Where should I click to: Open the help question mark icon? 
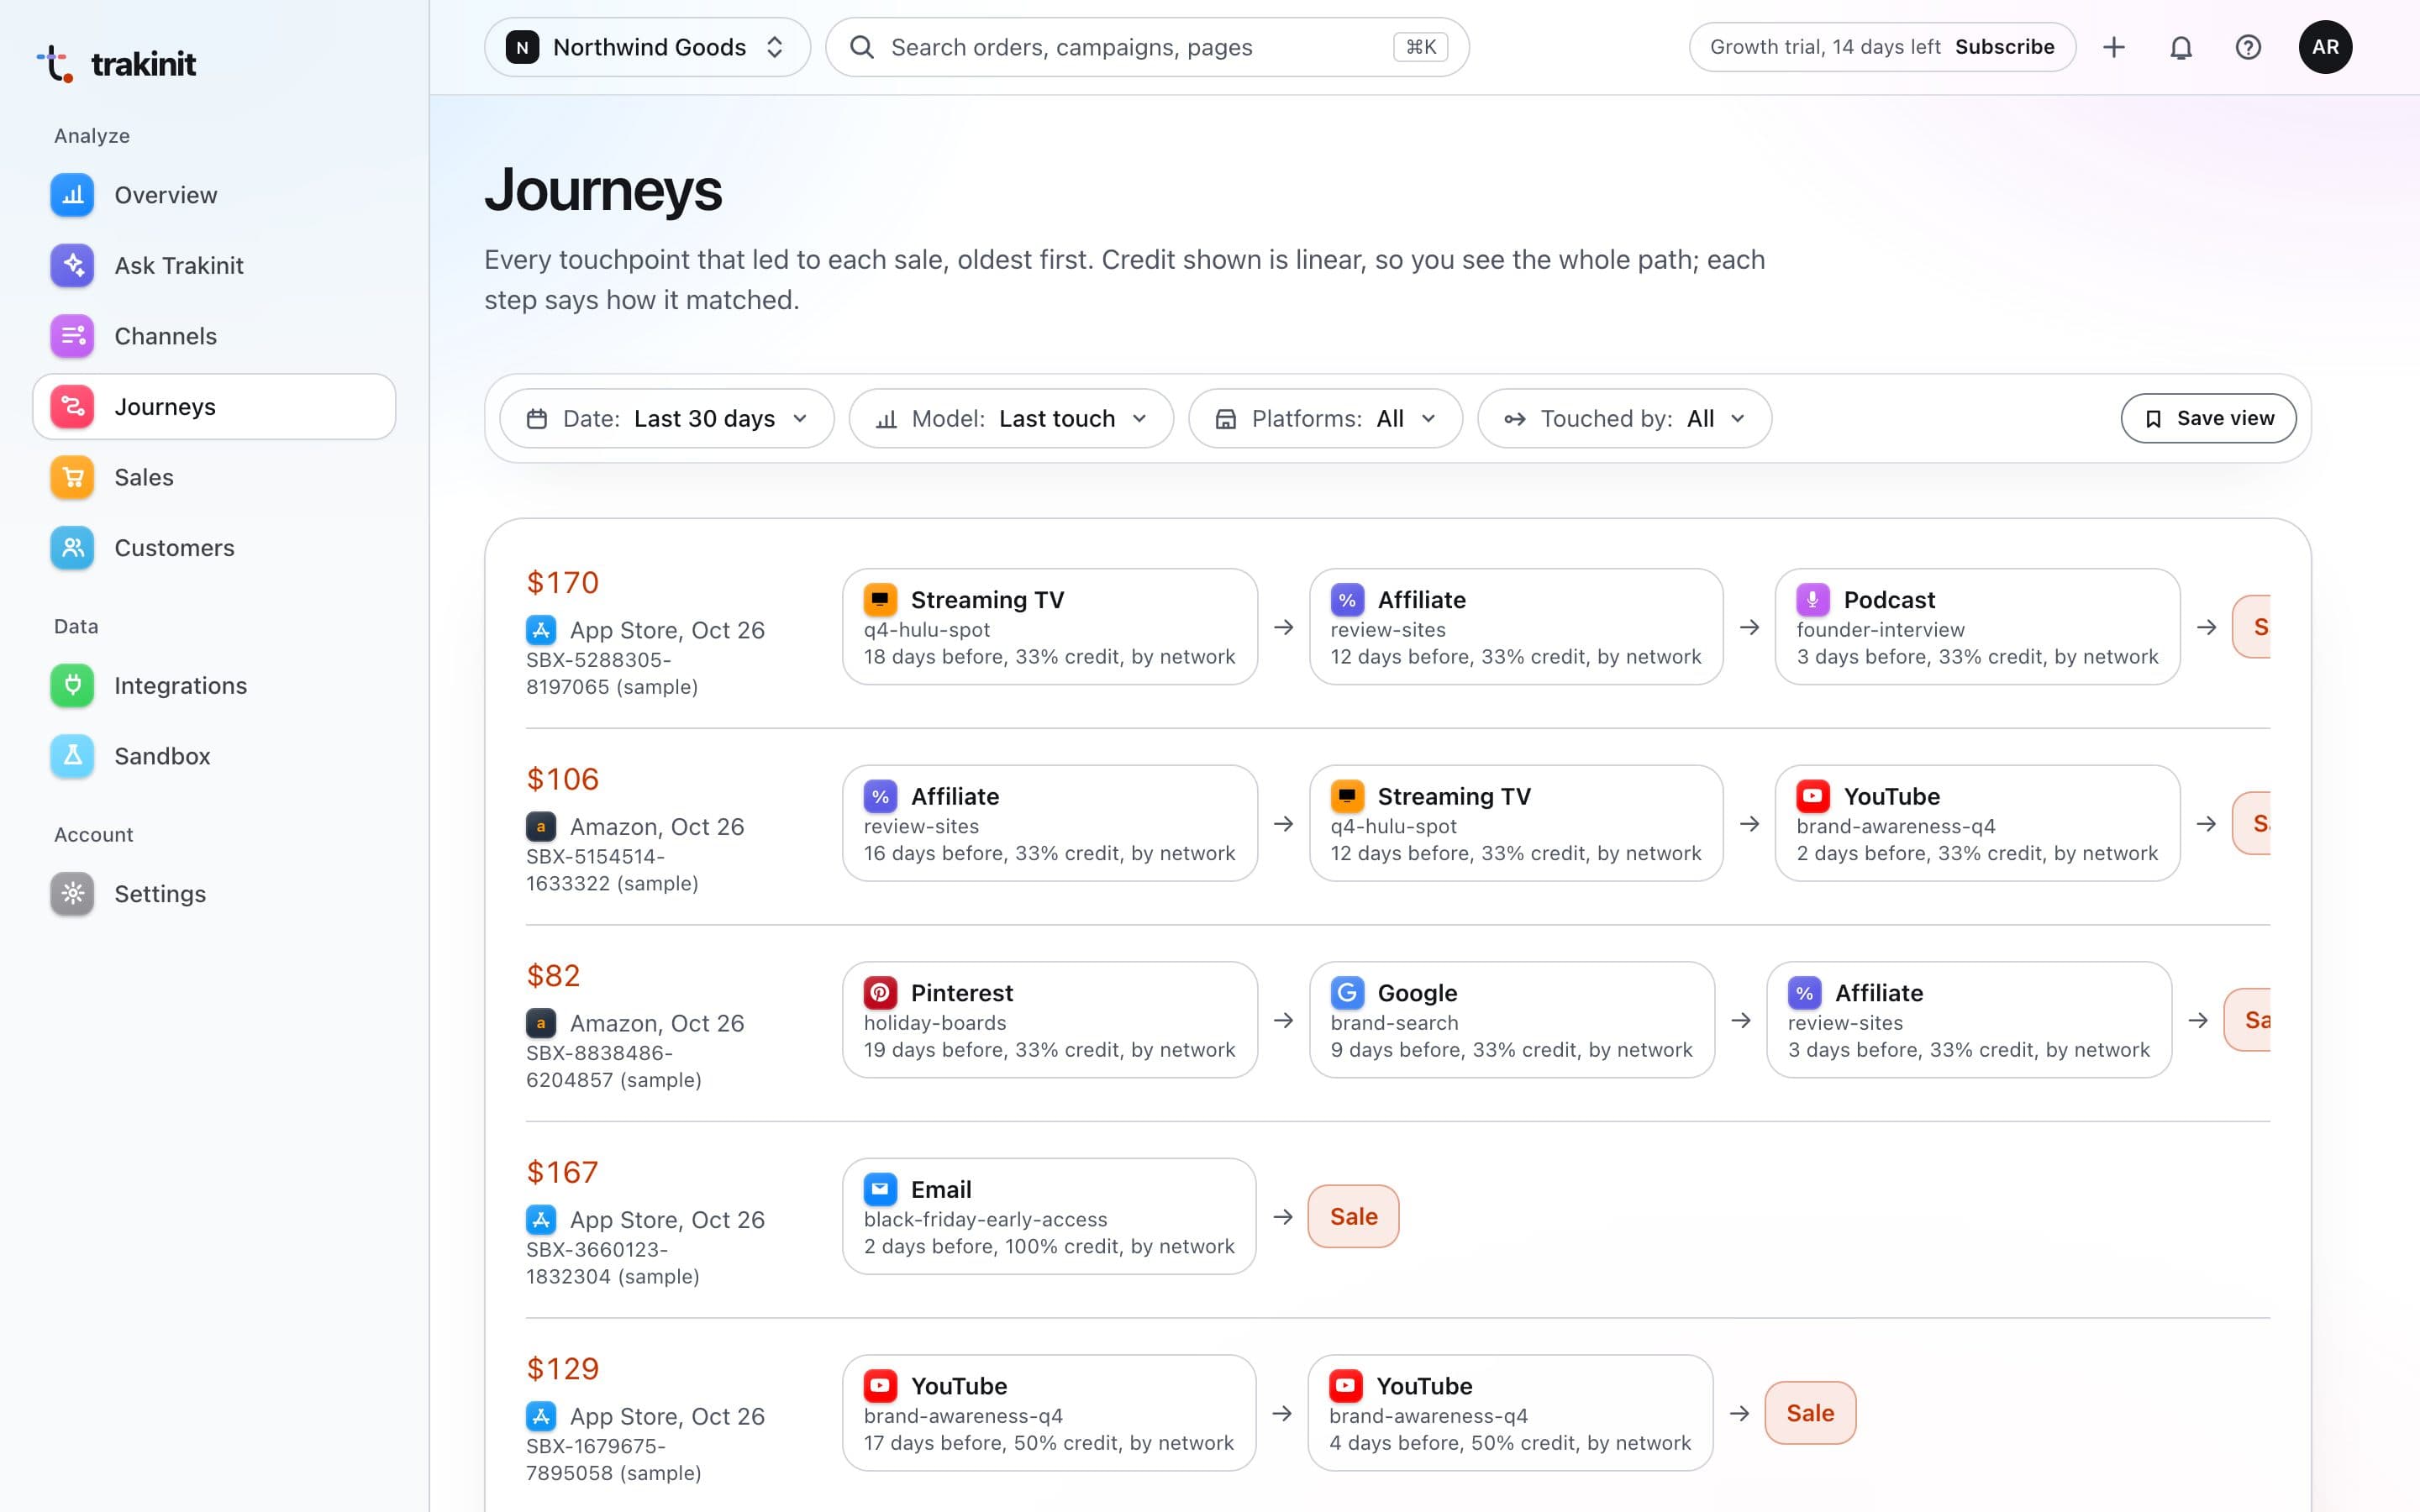coord(2248,47)
